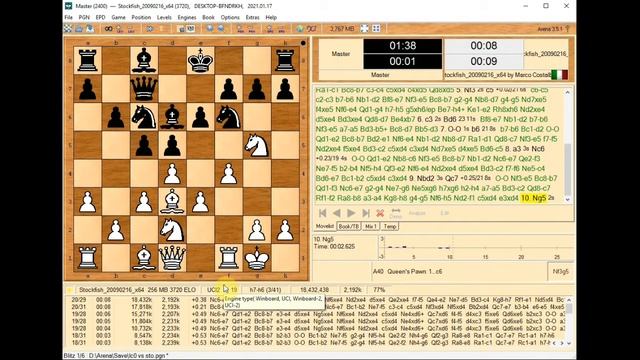Click the toolbar icon just left of the KB icon

pyautogui.click(x=181, y=29)
